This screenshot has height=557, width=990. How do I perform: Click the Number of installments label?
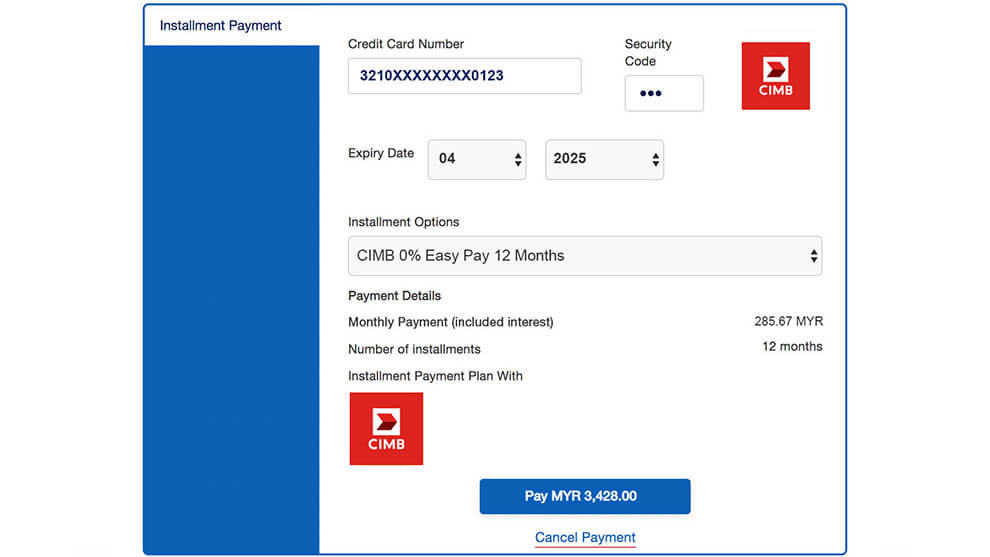coord(414,349)
